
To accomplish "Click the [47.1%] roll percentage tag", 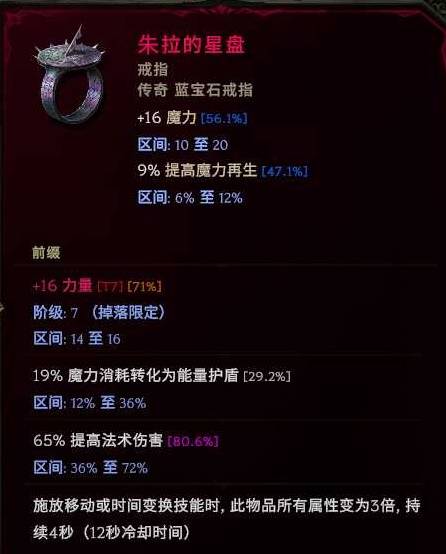I will click(284, 171).
